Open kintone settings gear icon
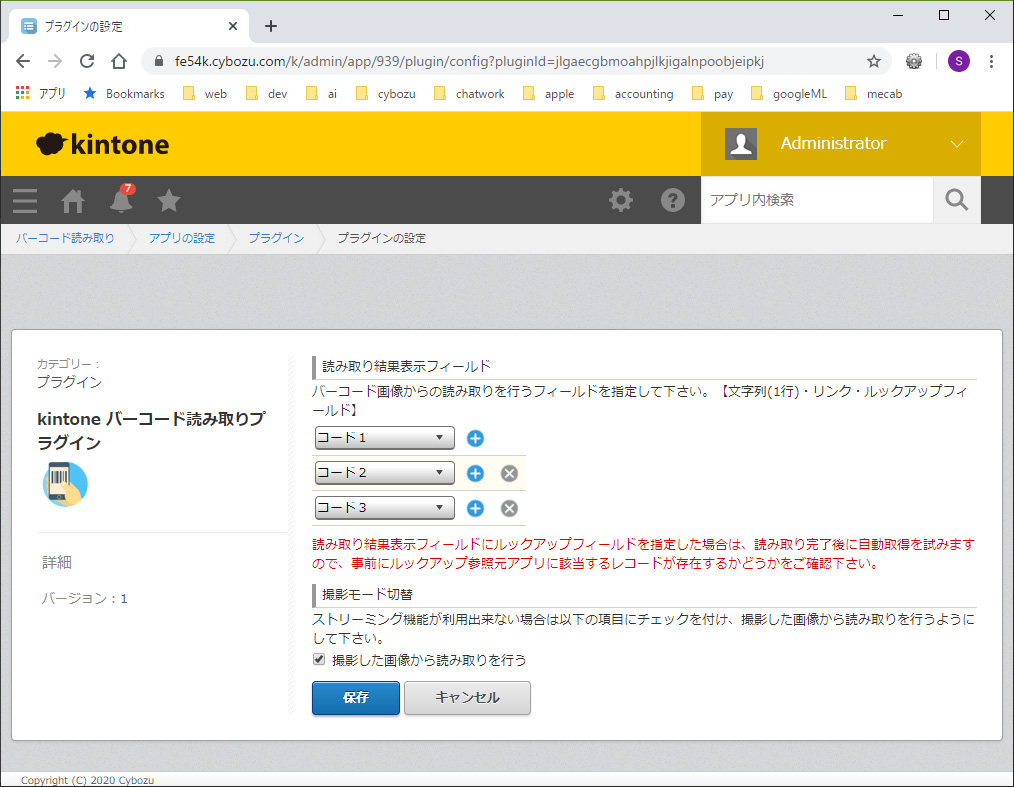The width and height of the screenshot is (1014, 787). click(x=621, y=200)
